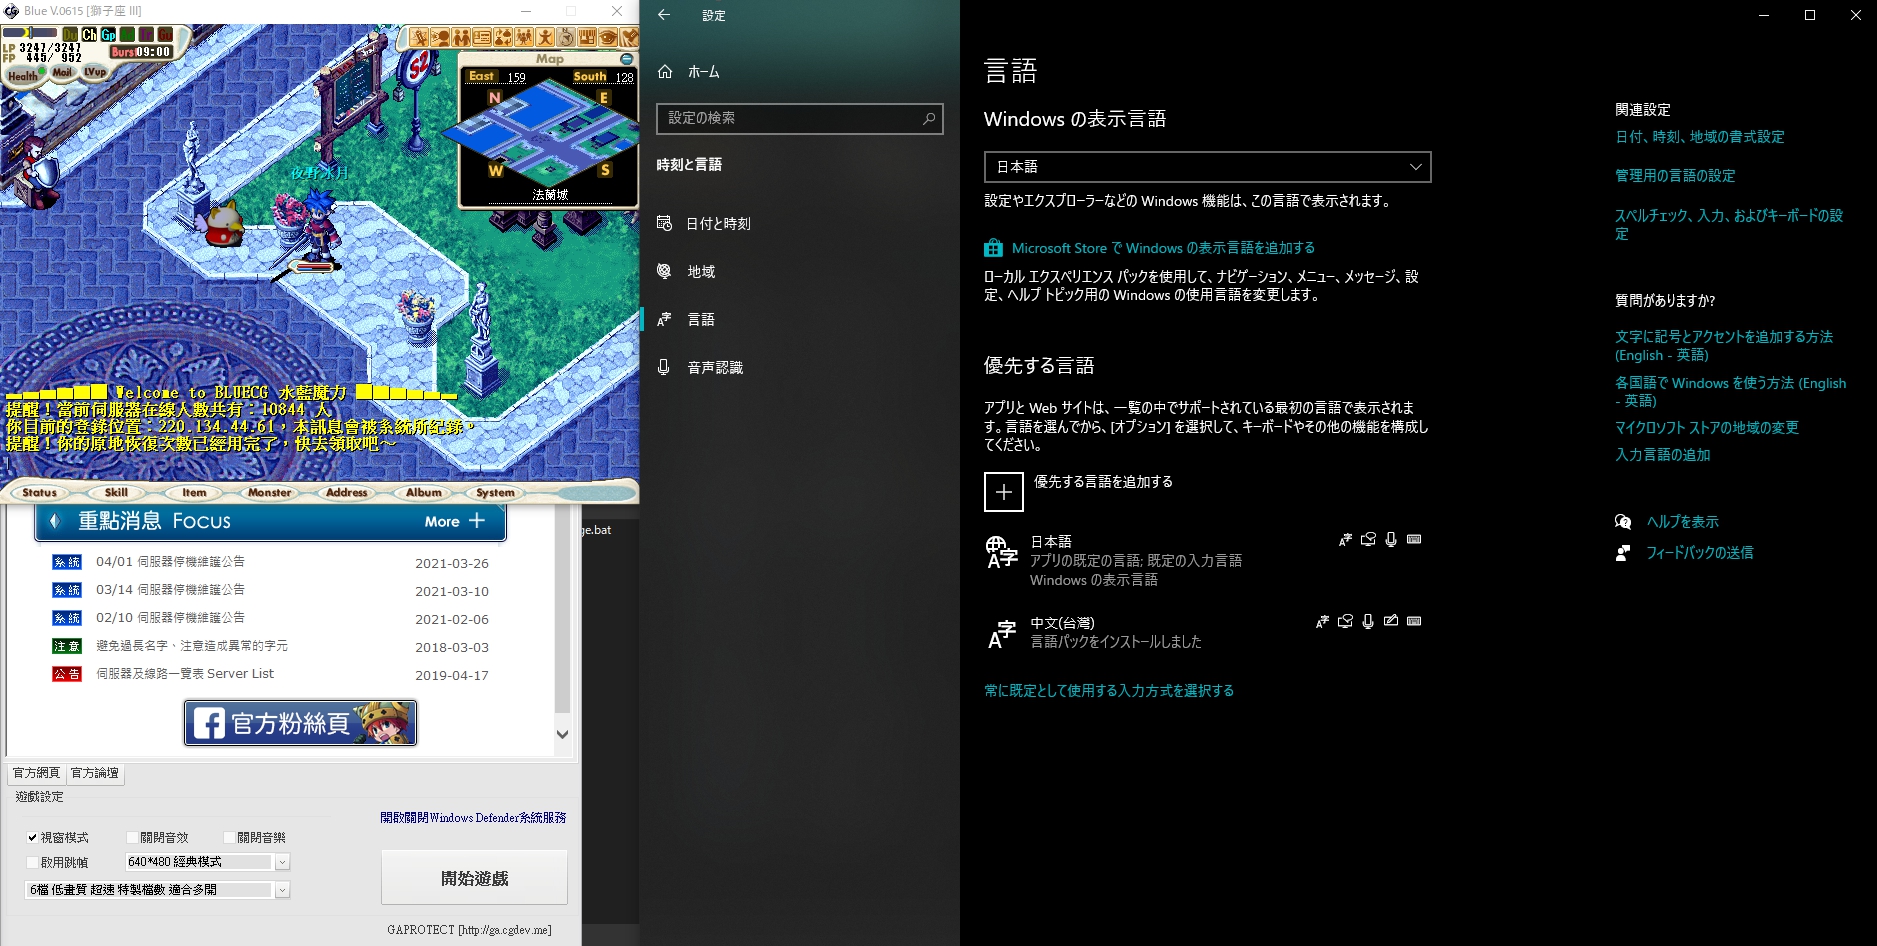The image size is (1877, 946).
Task: Open the Item tab in game menu bar
Action: 194,492
